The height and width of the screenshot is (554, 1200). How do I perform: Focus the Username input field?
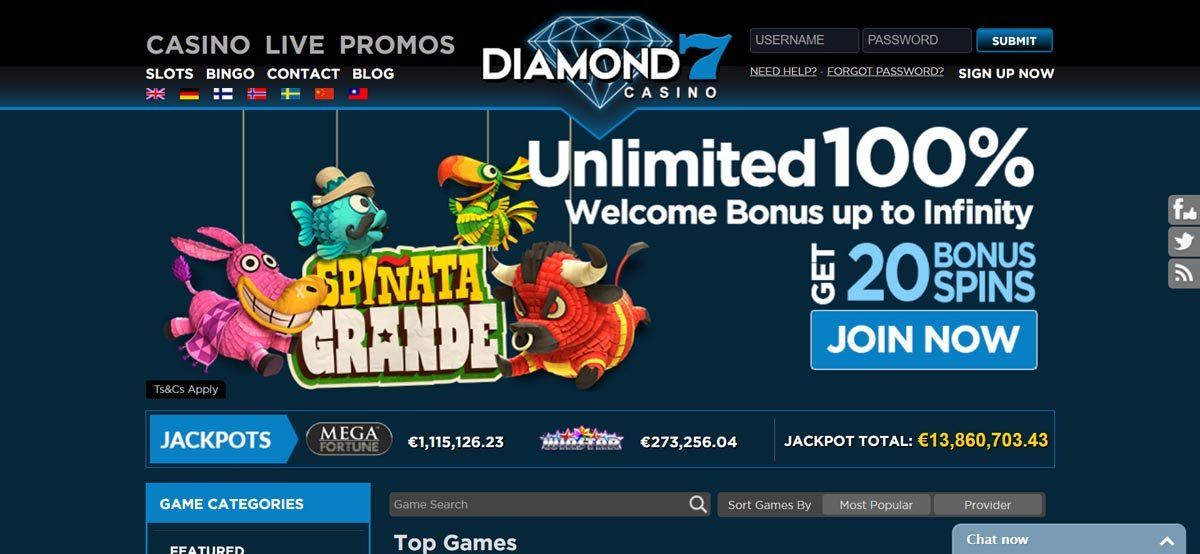pos(804,41)
